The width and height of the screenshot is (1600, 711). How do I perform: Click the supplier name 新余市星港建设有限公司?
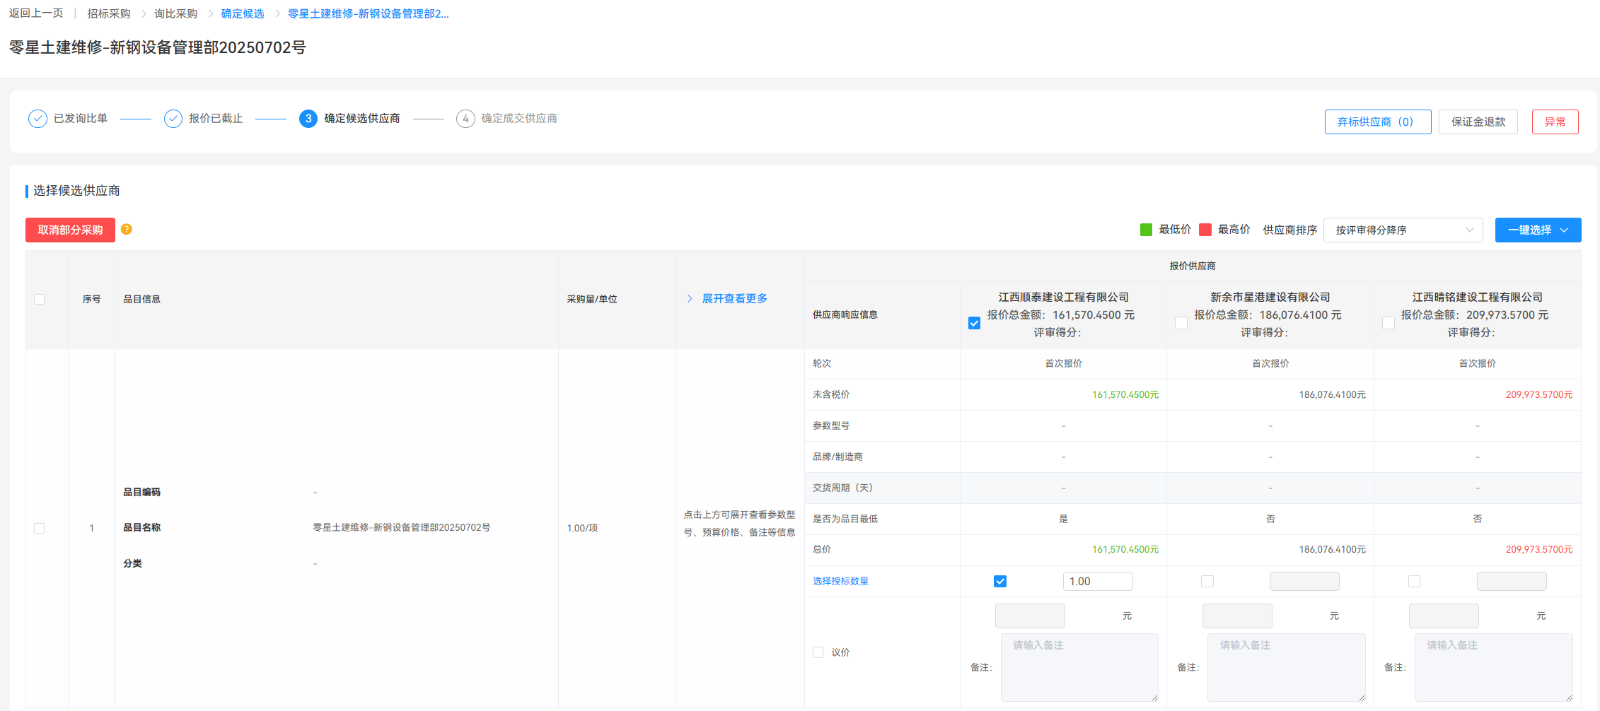[x=1271, y=297]
